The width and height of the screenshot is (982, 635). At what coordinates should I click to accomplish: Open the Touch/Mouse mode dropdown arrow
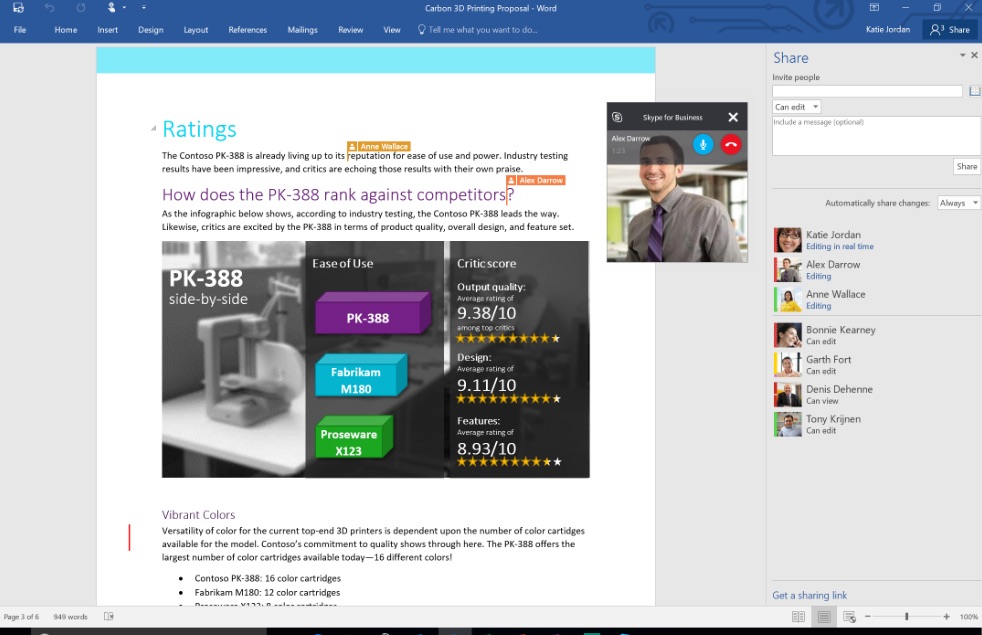(x=124, y=8)
